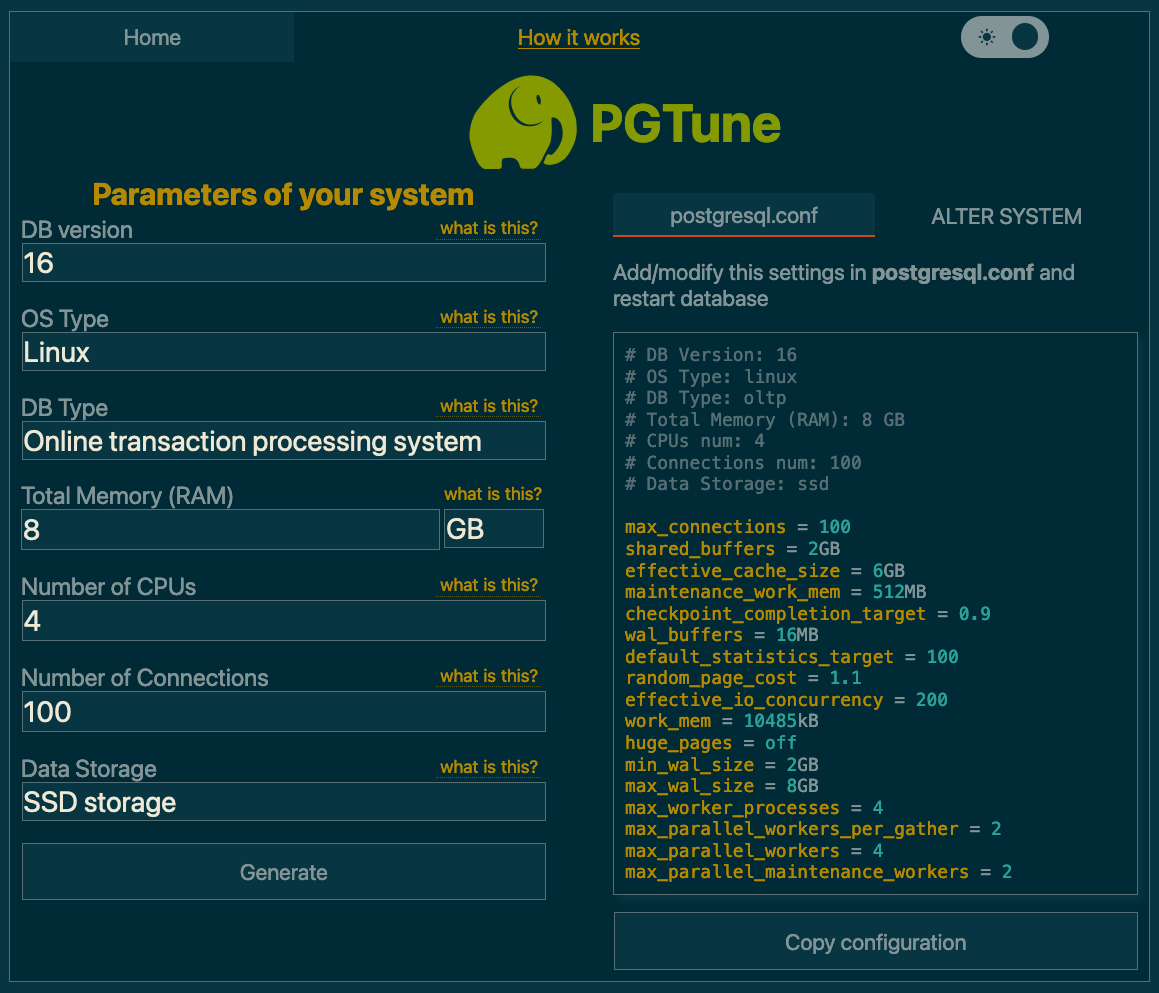Image resolution: width=1159 pixels, height=993 pixels.
Task: Open the OS Type dropdown
Action: coord(283,351)
